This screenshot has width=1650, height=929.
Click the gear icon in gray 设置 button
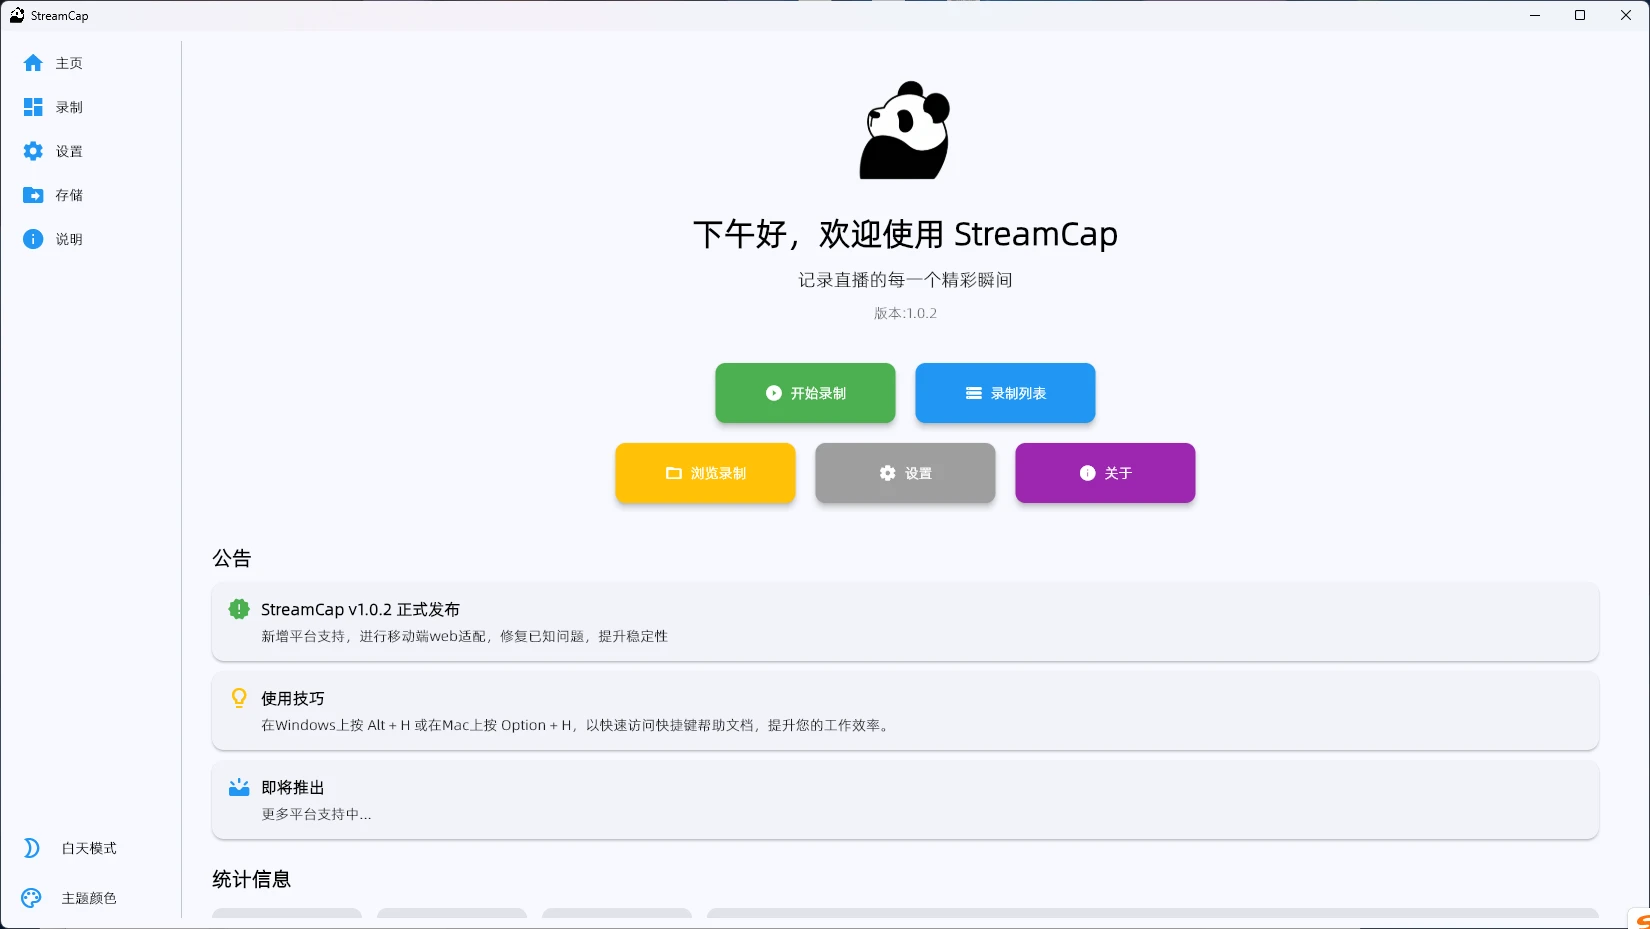(887, 473)
